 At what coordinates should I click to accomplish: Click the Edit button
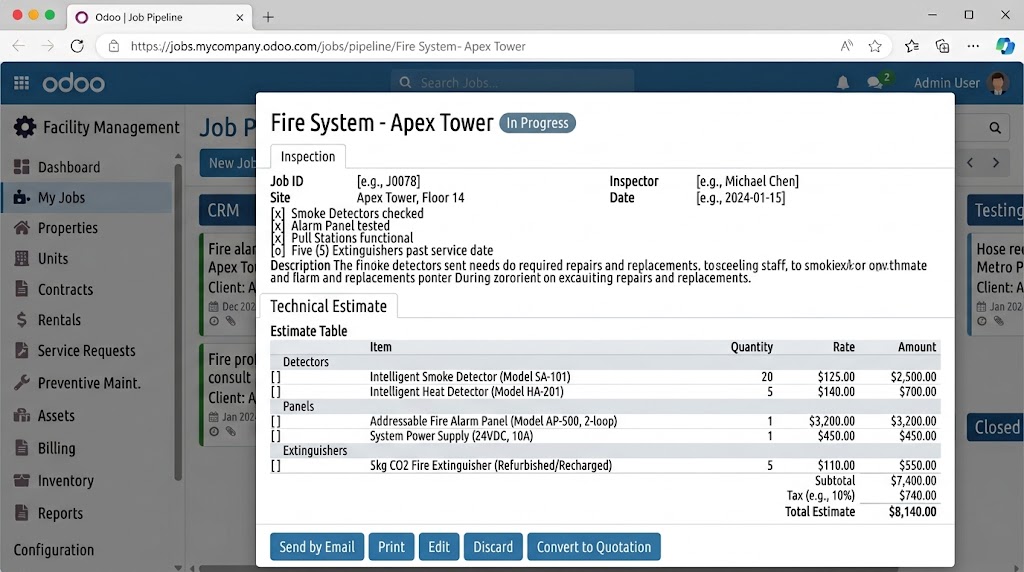pos(439,547)
